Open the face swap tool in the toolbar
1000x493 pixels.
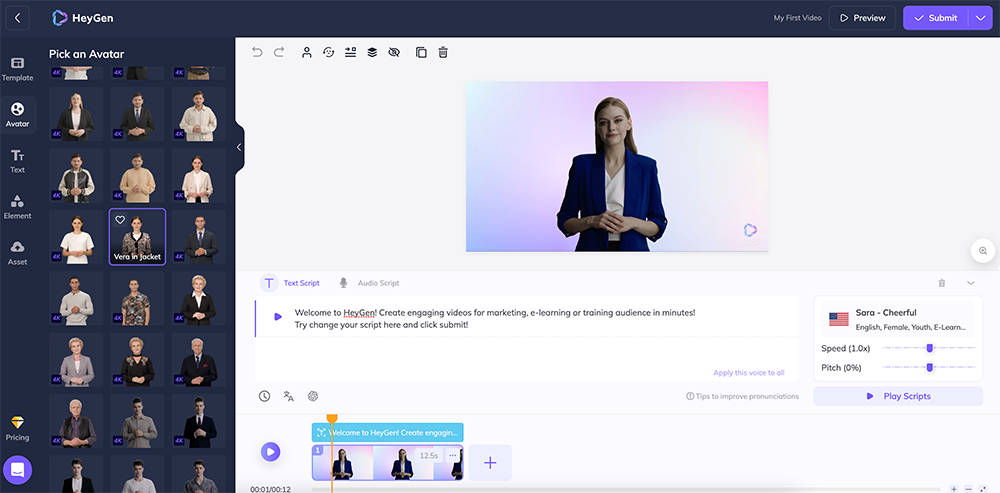click(x=328, y=52)
